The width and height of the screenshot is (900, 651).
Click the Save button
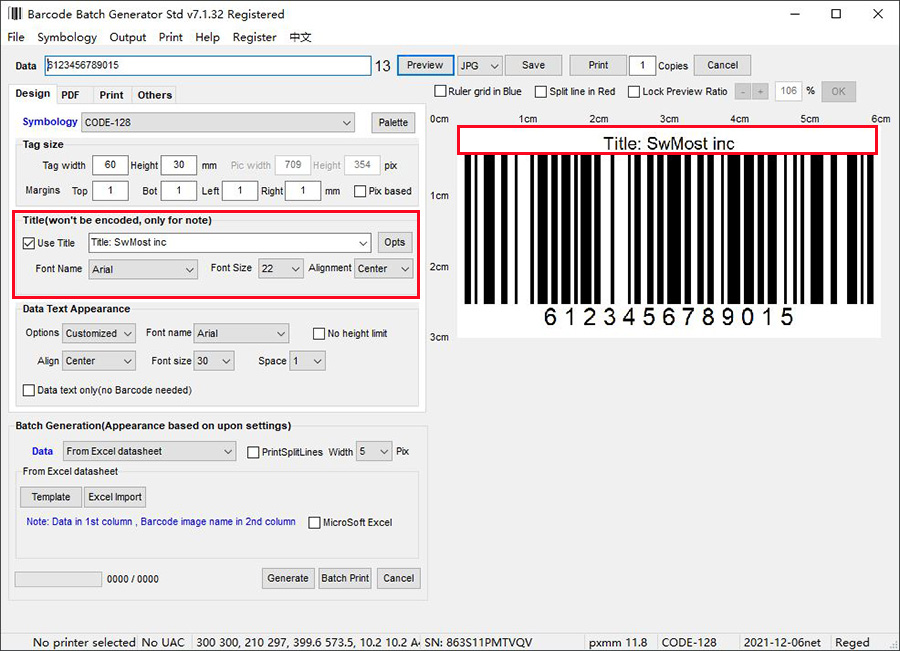click(x=533, y=65)
